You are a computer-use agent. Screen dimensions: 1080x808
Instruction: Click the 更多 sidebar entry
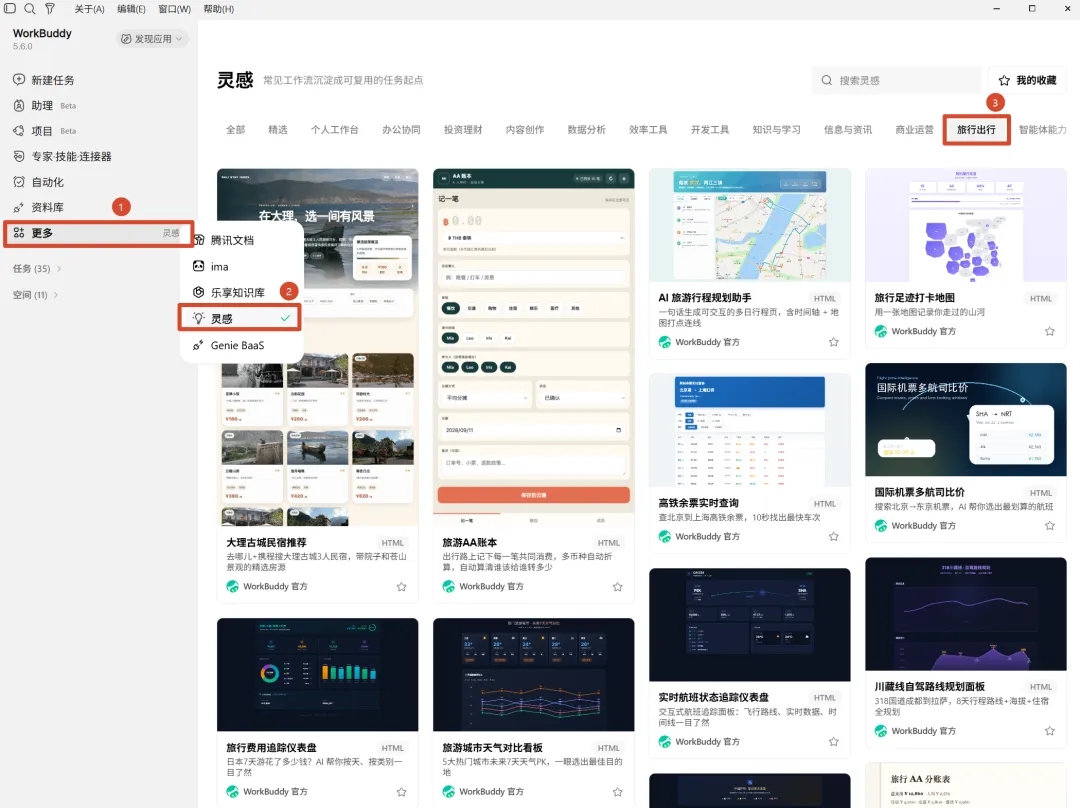tap(98, 233)
